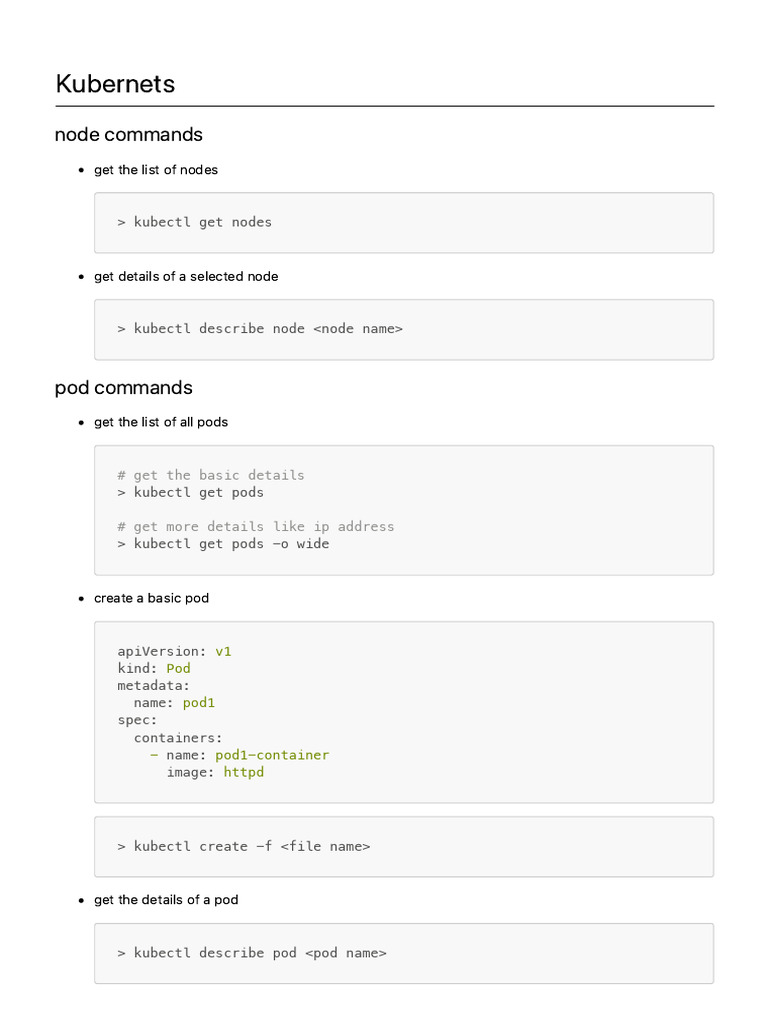This screenshot has width=768, height=1024.
Task: Click the "pod commands" heading
Action: (123, 387)
